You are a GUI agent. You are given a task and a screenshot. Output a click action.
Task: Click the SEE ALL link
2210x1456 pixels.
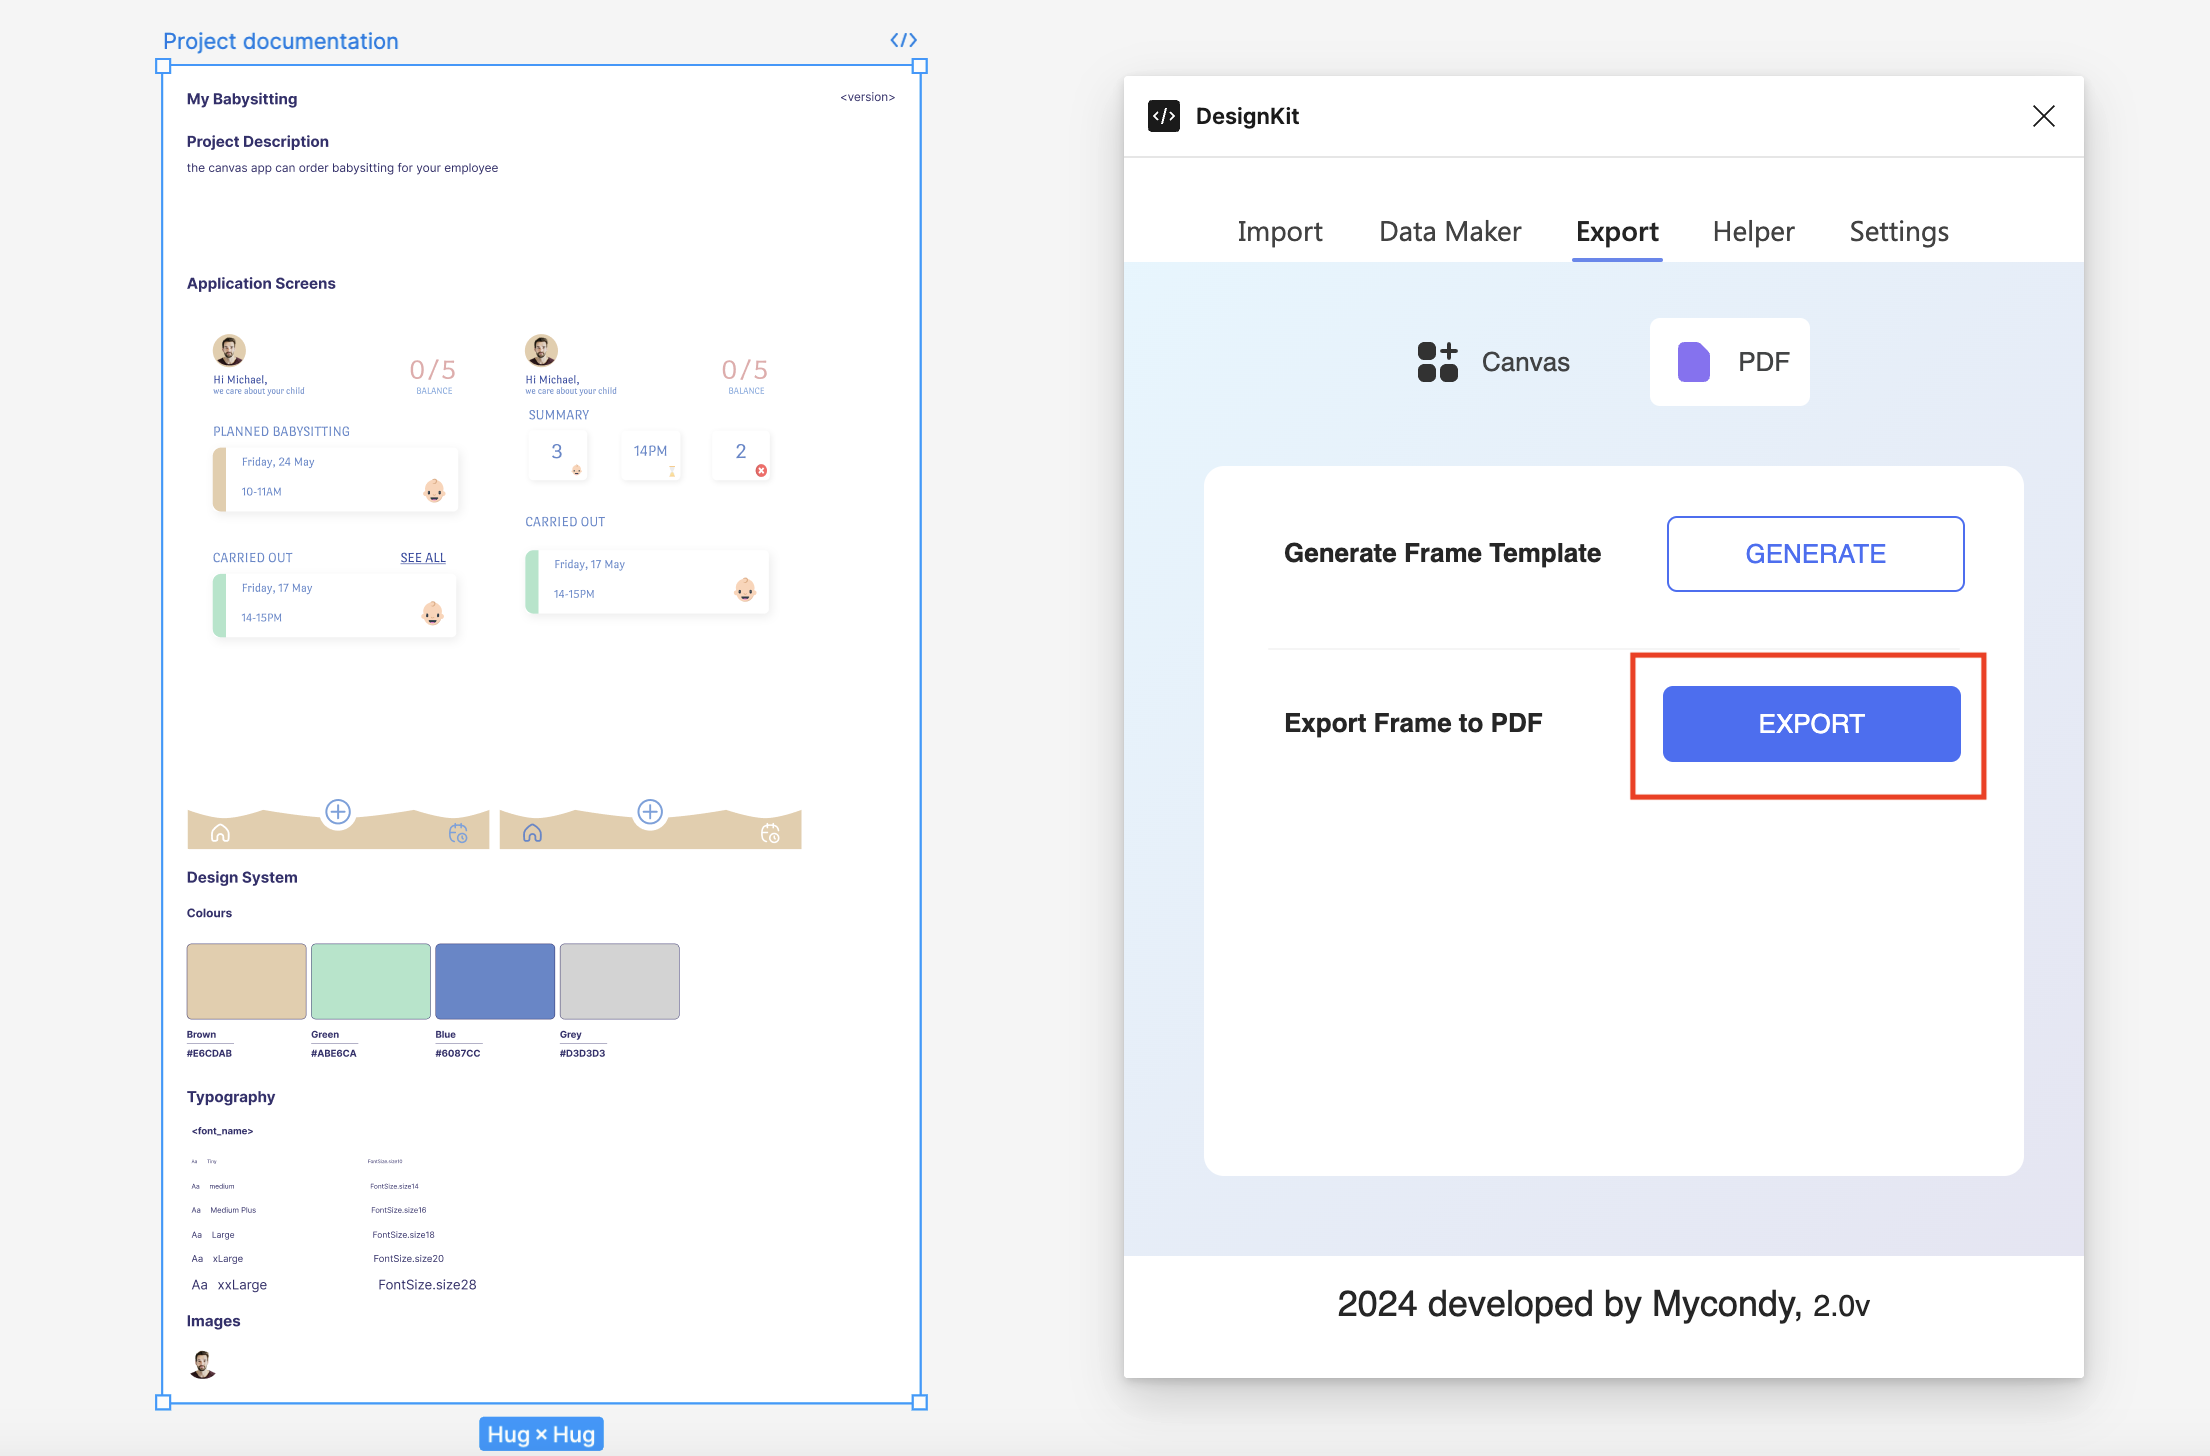[423, 558]
